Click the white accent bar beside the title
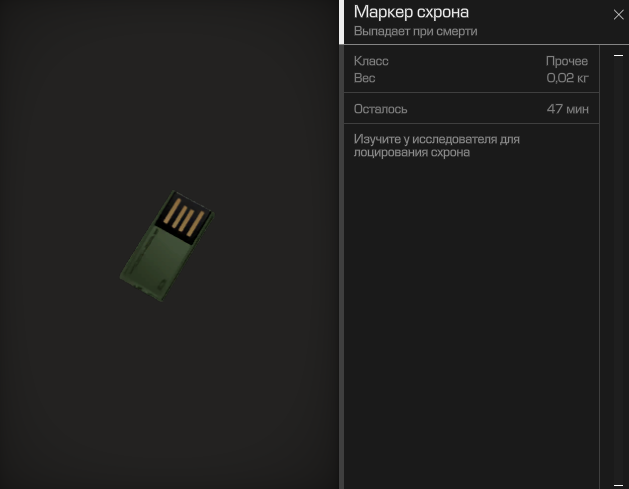Viewport: 629px width, 489px height. click(x=344, y=21)
